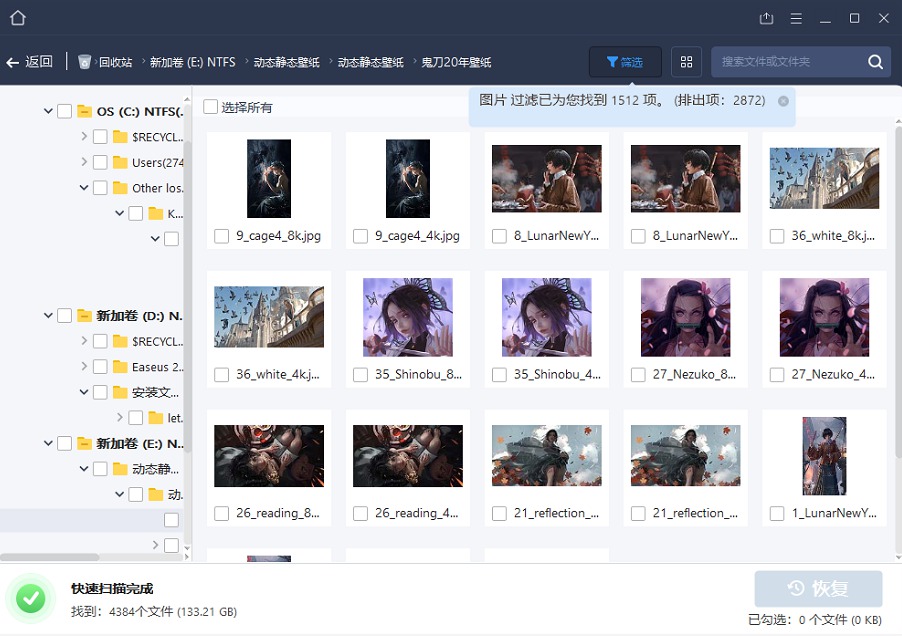Screen dimensions: 902x636
Task: Collapse the 新加卷 (E:) drive node
Action: [48, 443]
